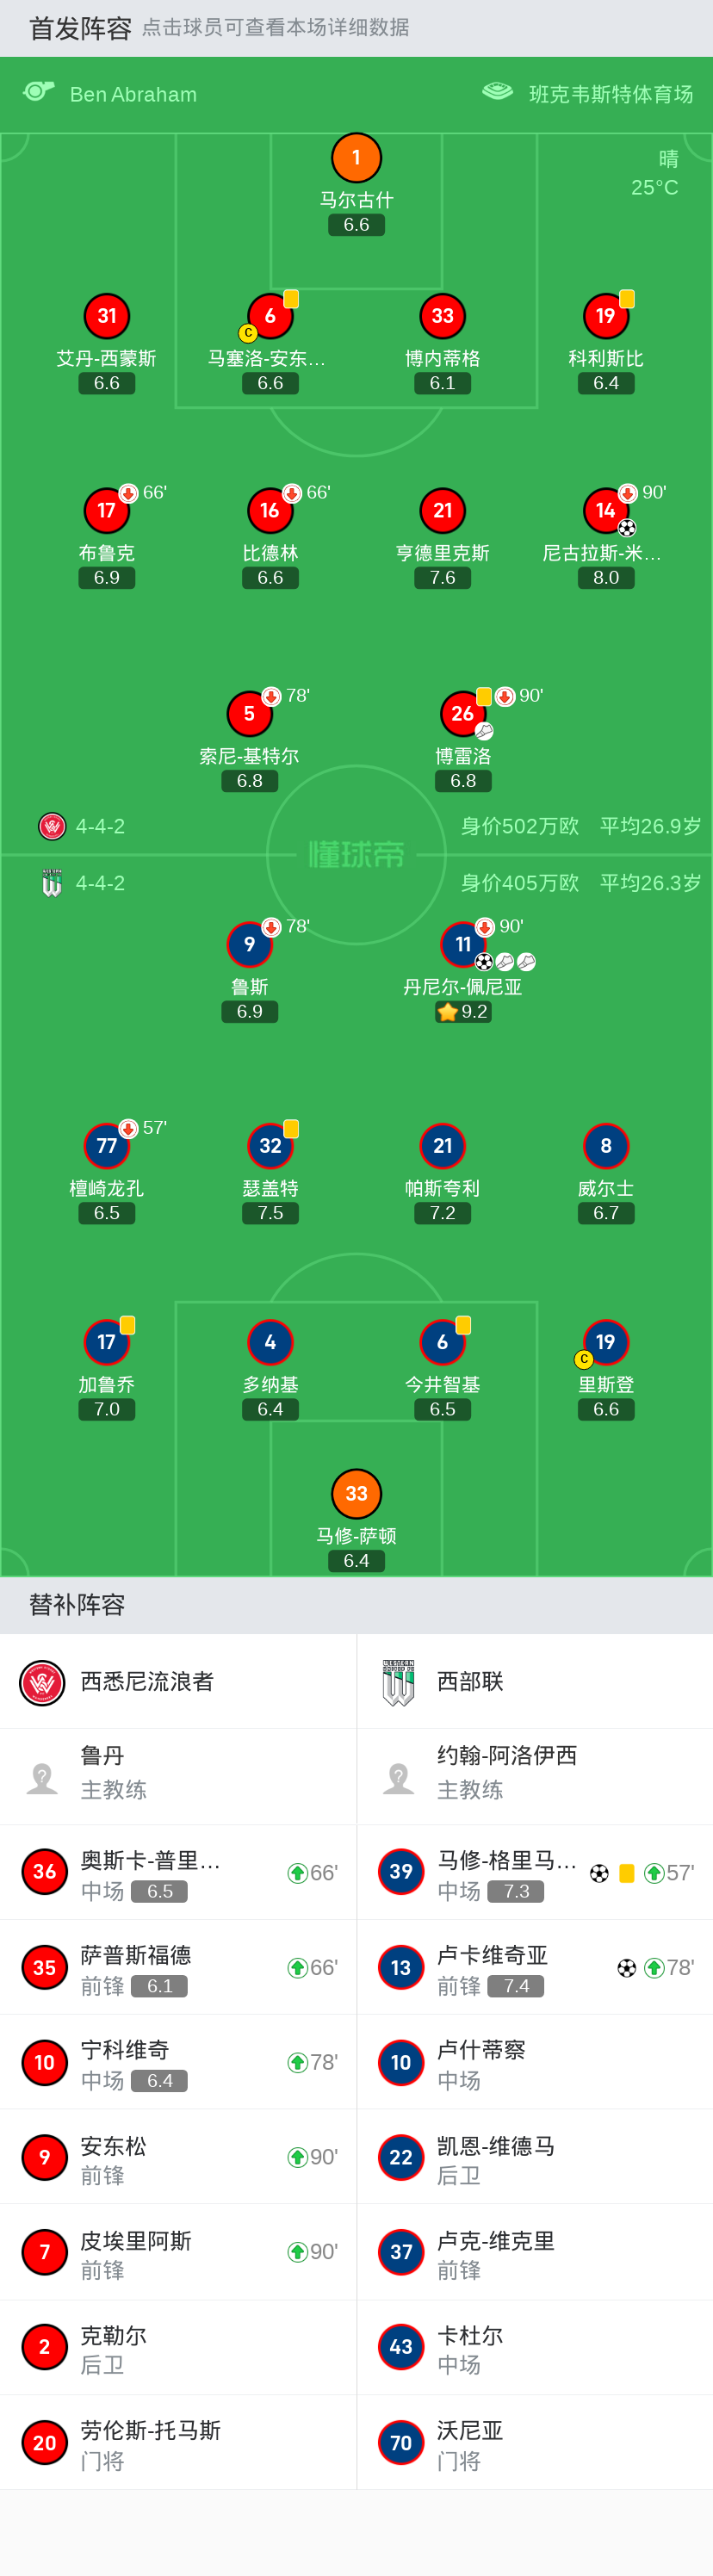Open substitute 卢卡维奇亚 number 13 entry
The width and height of the screenshot is (713, 2576).
click(x=535, y=1967)
